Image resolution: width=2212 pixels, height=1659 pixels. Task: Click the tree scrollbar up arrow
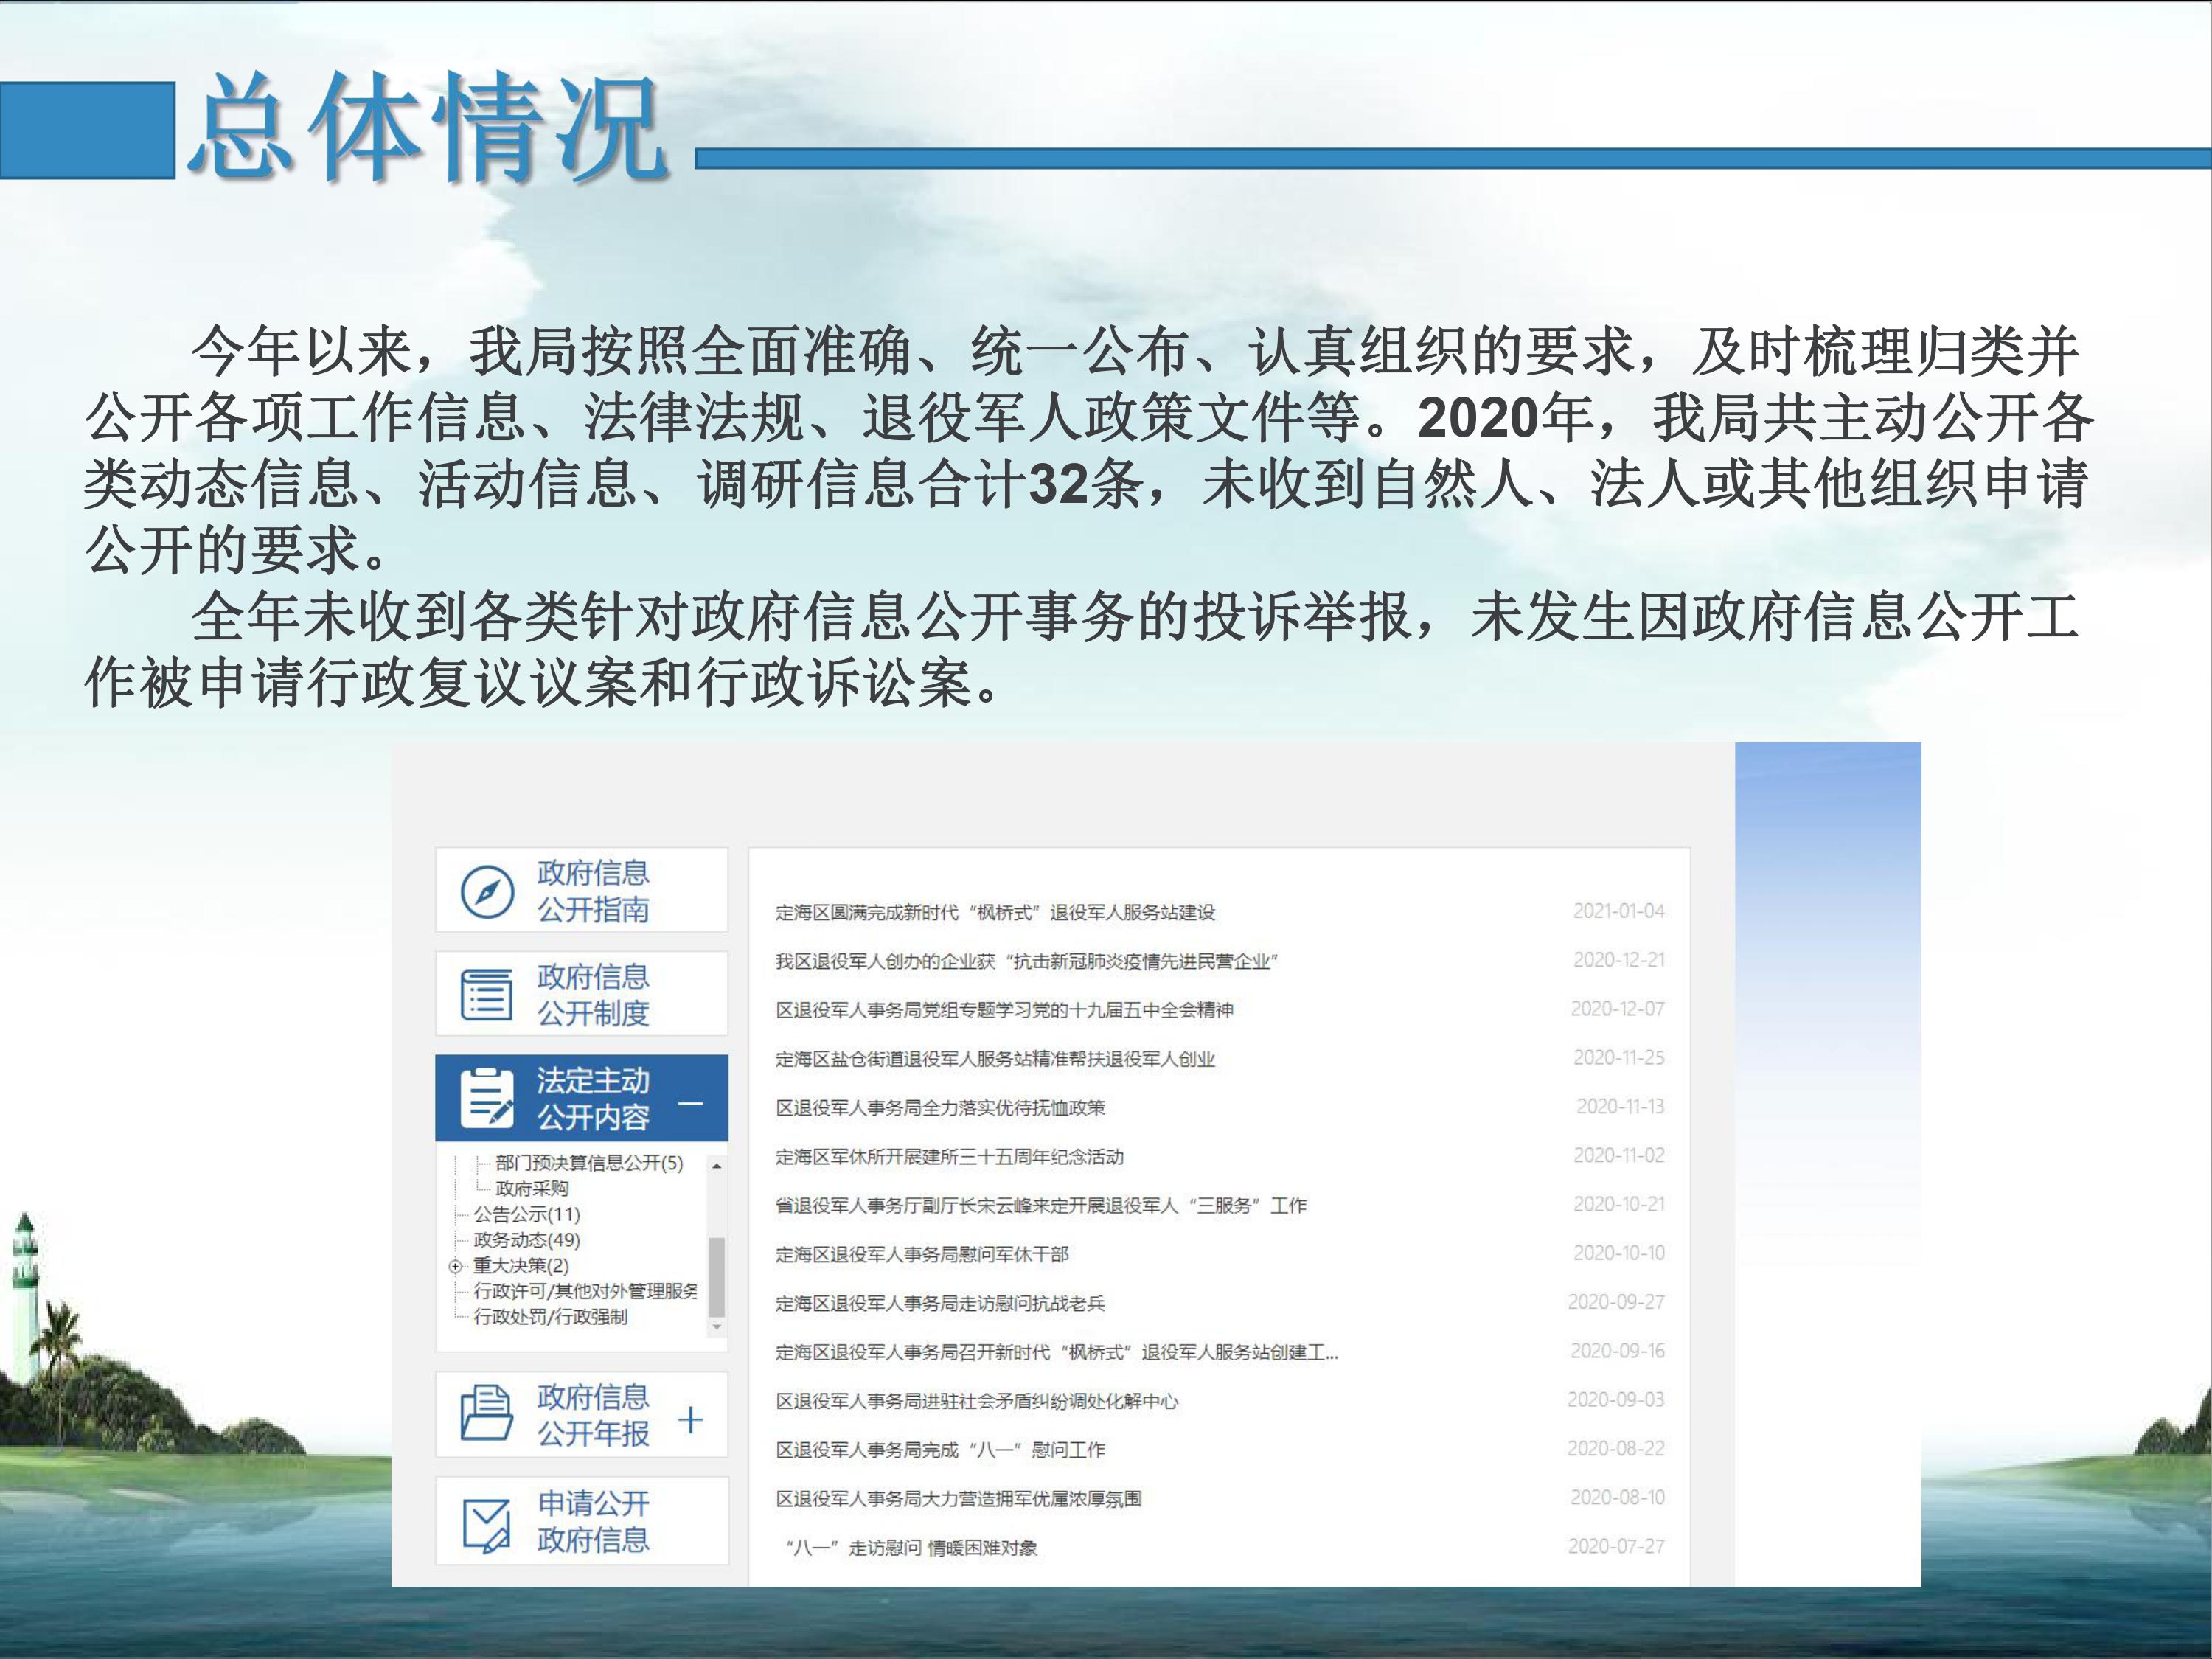coord(716,1166)
